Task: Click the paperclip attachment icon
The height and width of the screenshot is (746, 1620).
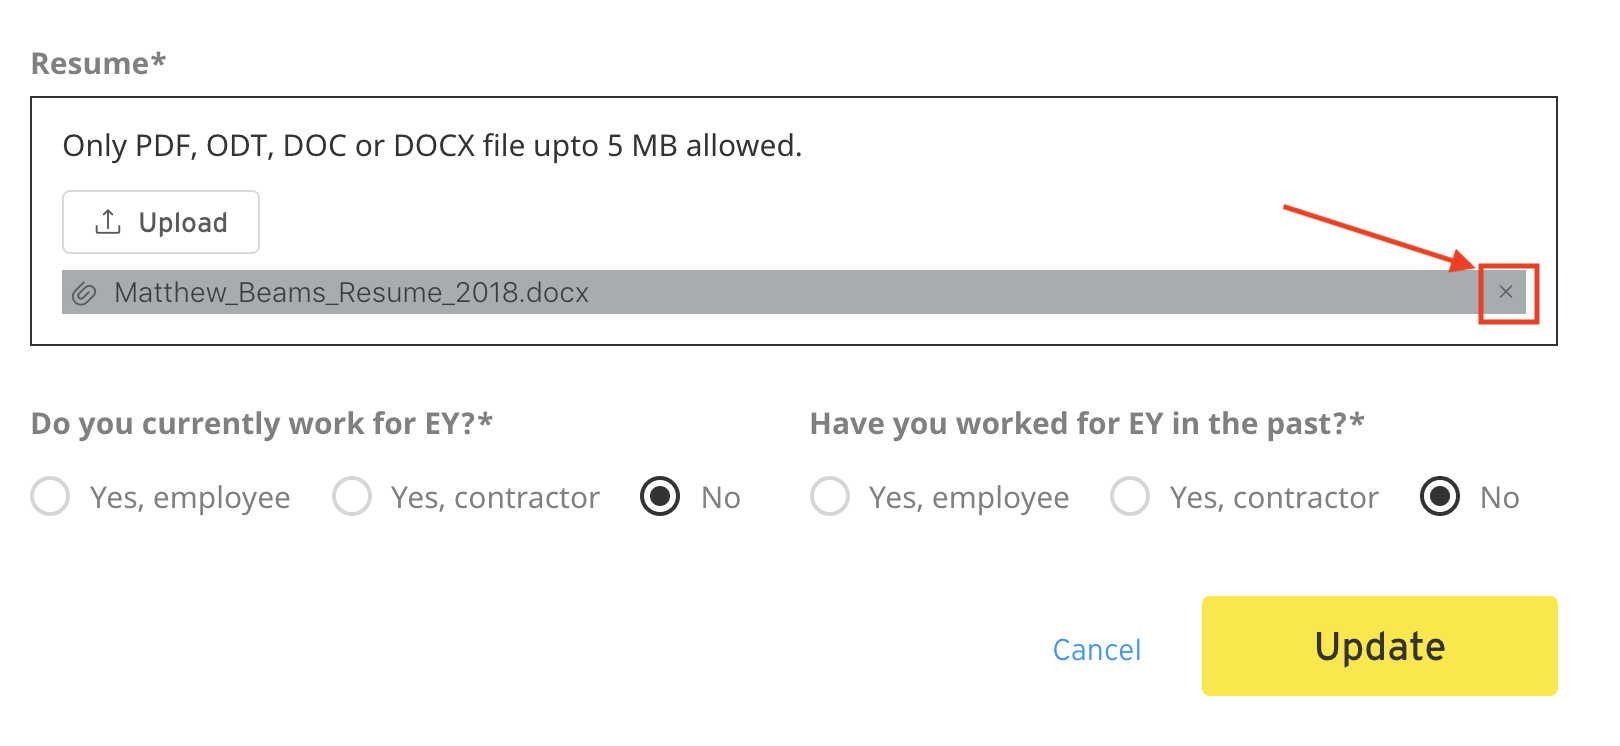Action: click(85, 293)
